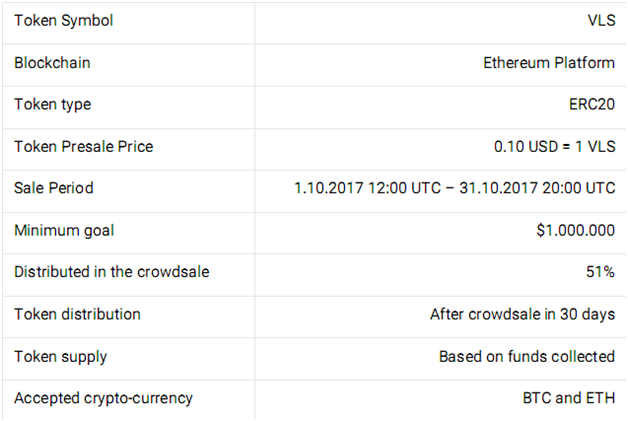Click the "Token Presale Price" label
This screenshot has width=628, height=421.
tap(83, 146)
